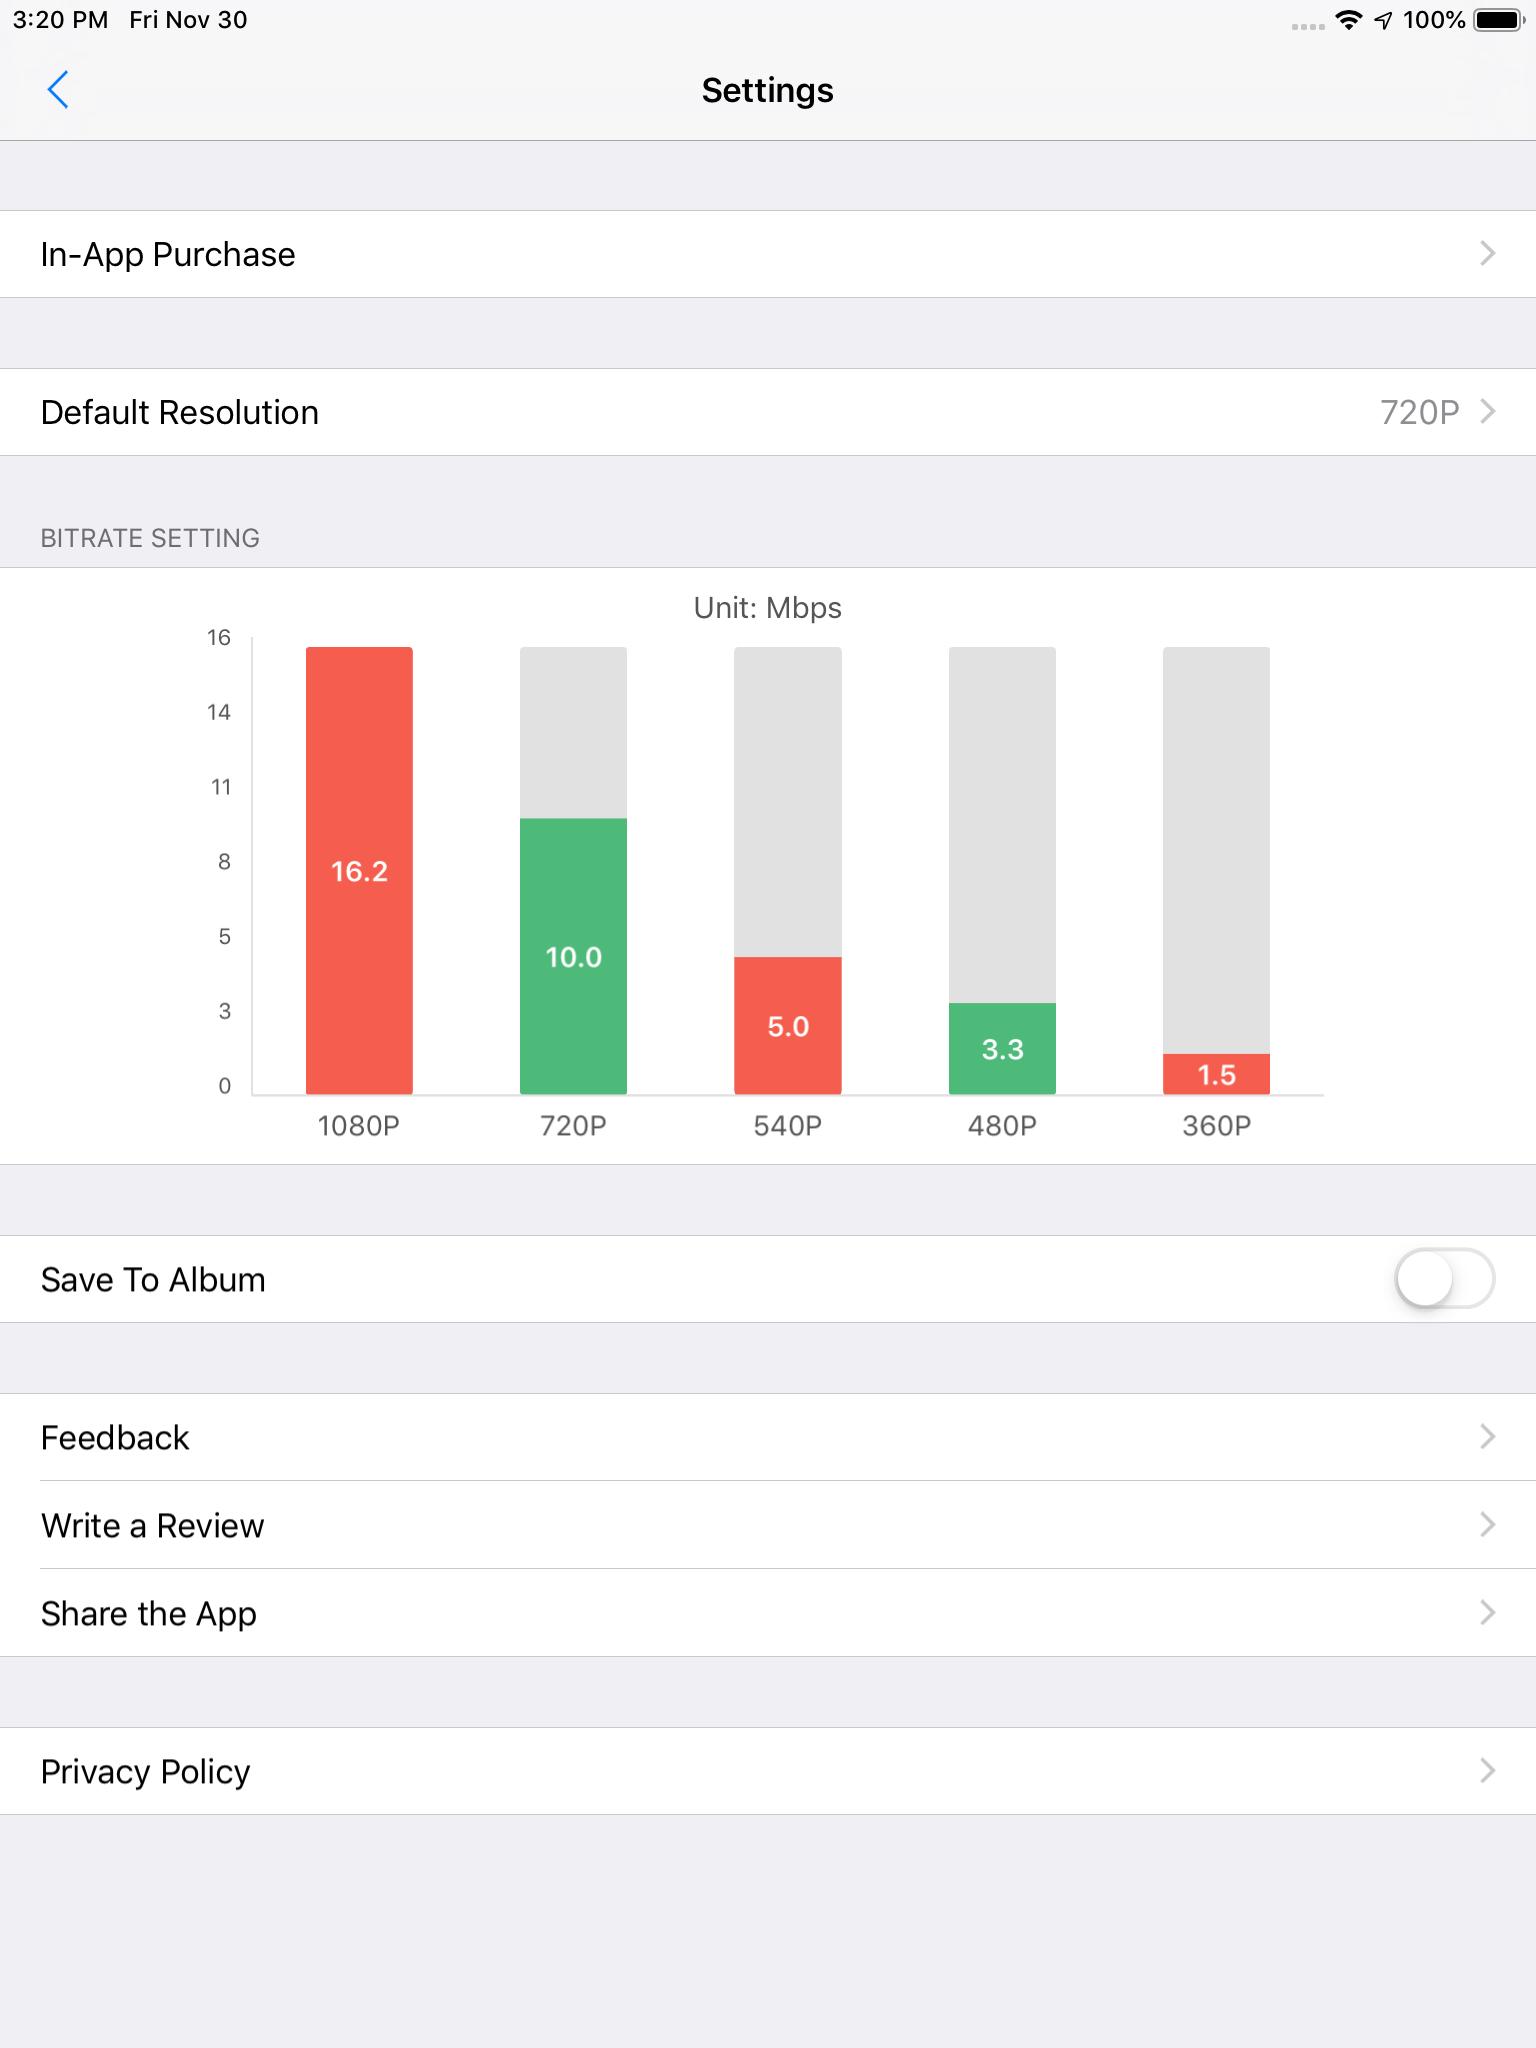Tap the Feedback row chevron
The height and width of the screenshot is (2048, 1536).
coord(1487,1437)
